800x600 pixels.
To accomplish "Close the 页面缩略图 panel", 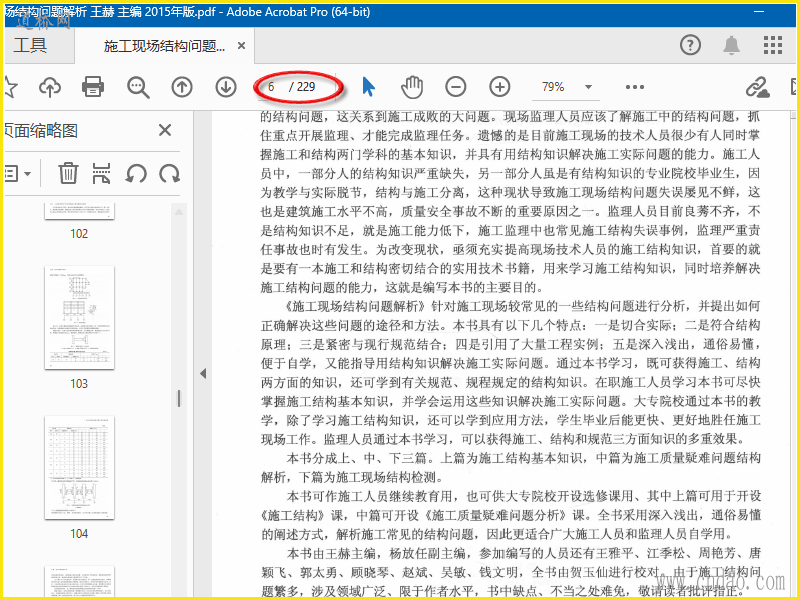I will coord(165,130).
